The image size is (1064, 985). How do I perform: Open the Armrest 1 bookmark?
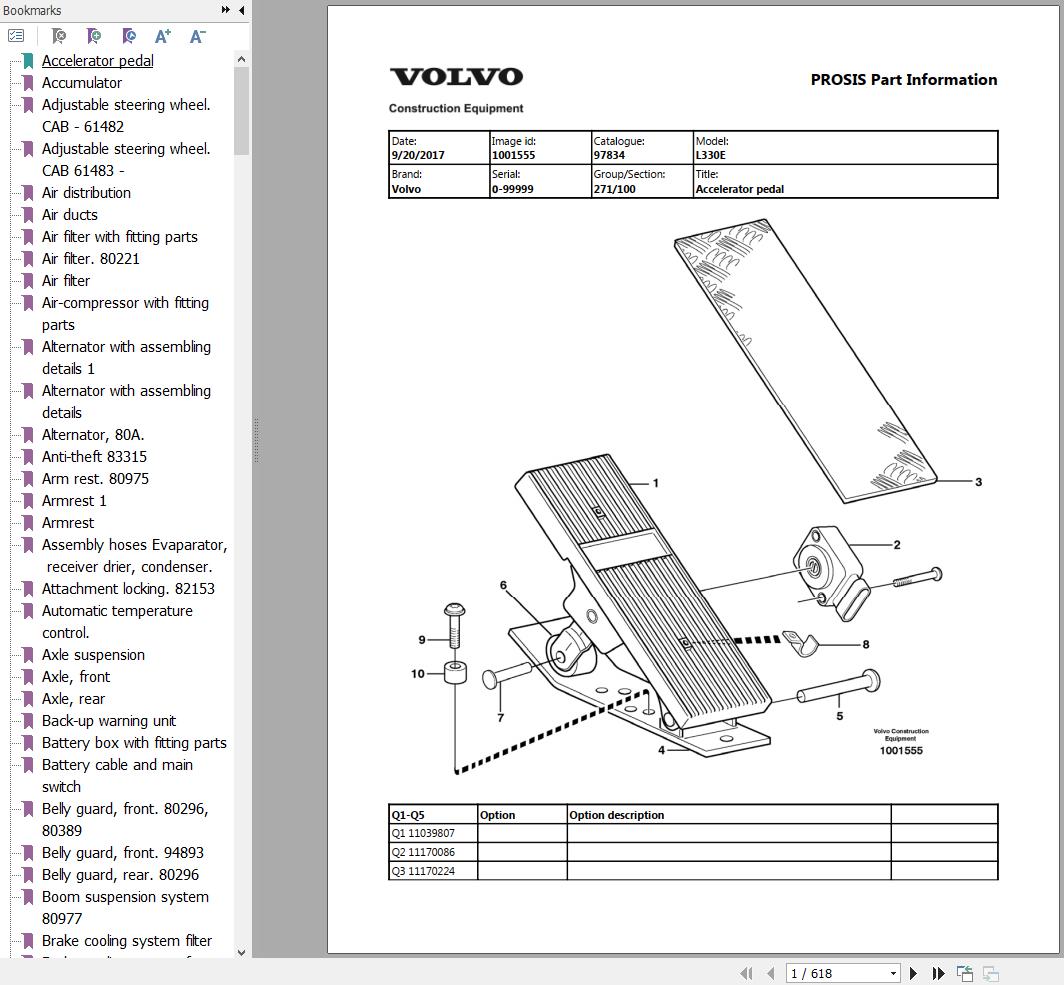(74, 501)
